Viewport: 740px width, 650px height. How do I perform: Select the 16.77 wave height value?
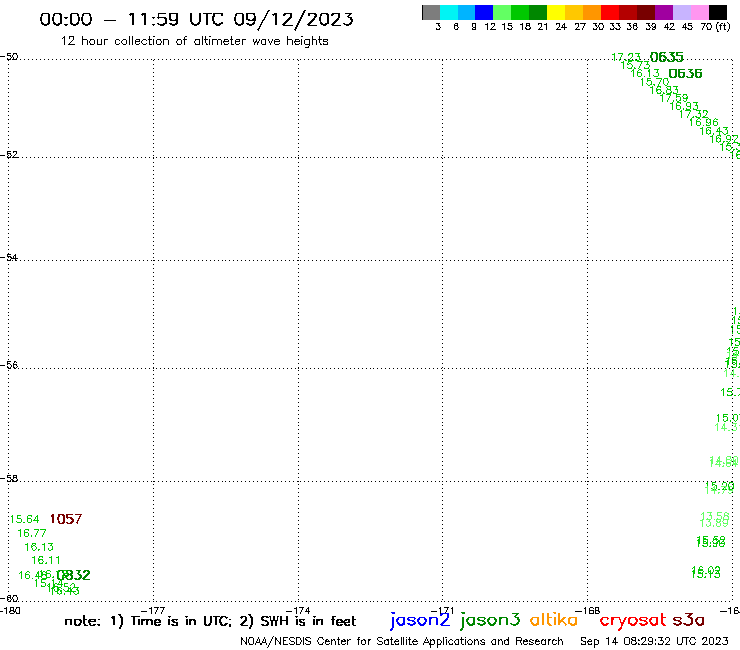coord(32,533)
